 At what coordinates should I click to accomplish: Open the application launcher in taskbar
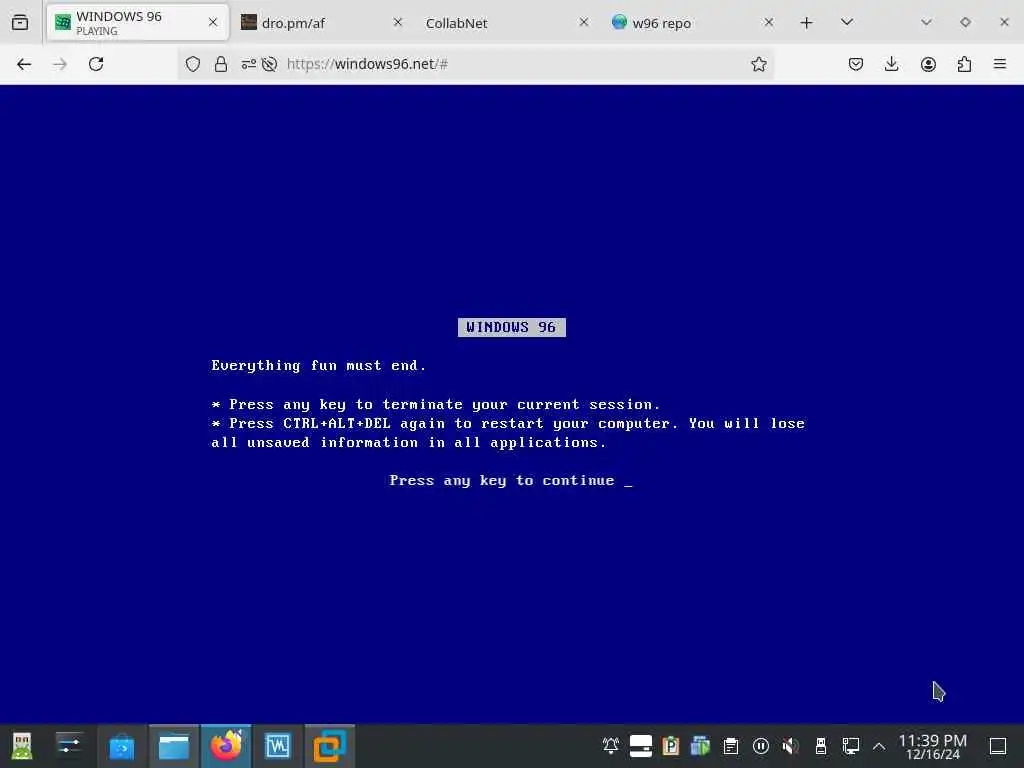pos(22,746)
